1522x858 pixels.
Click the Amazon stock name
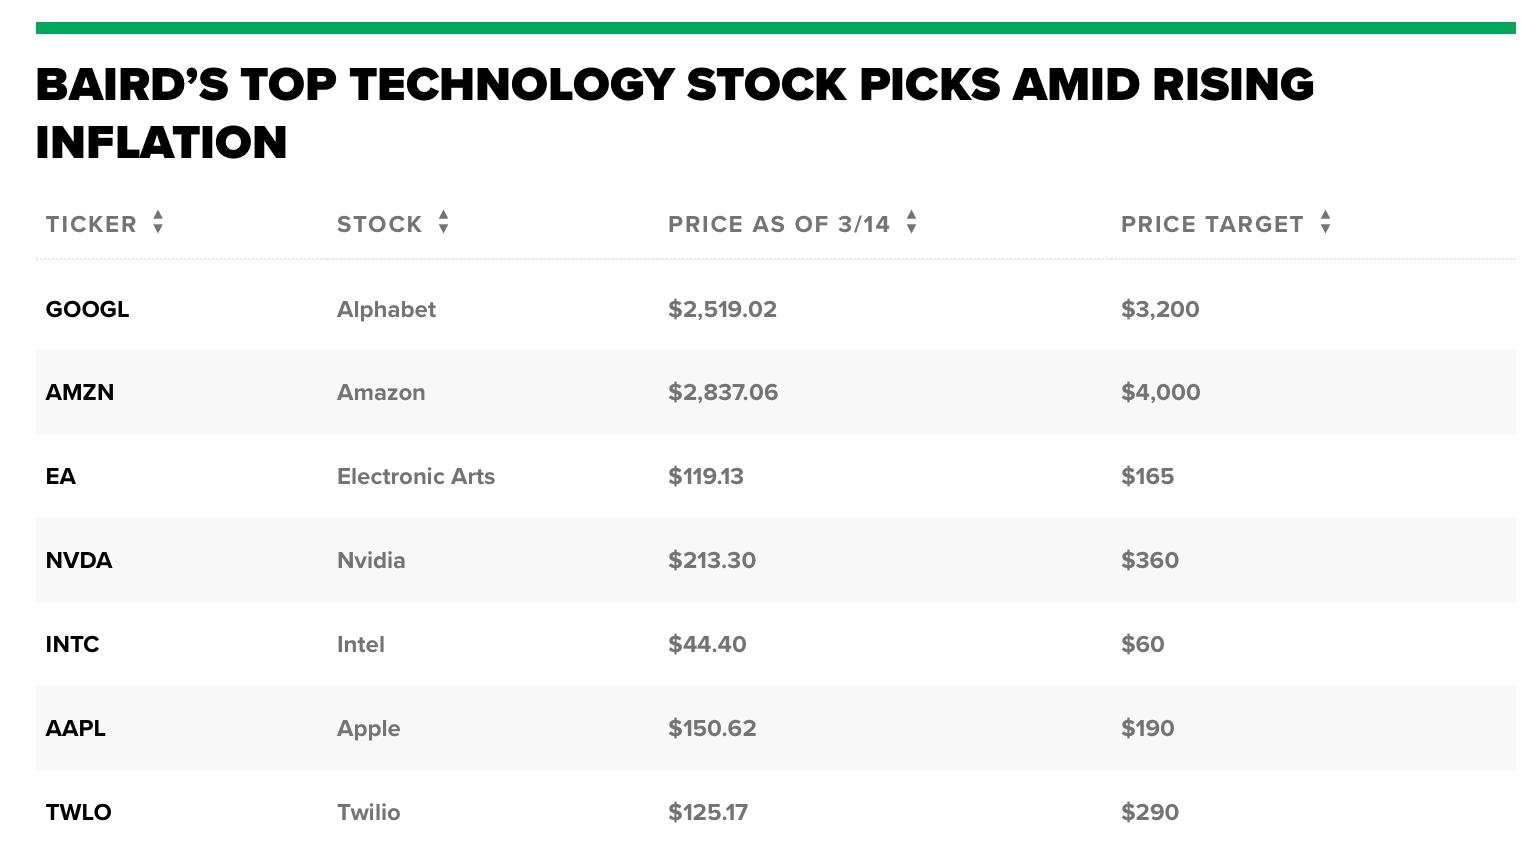click(x=380, y=392)
